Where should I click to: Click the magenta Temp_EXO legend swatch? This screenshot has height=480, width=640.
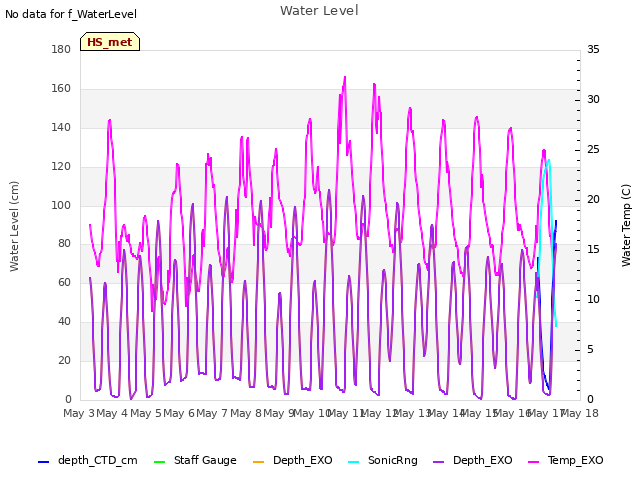pyautogui.click(x=534, y=462)
